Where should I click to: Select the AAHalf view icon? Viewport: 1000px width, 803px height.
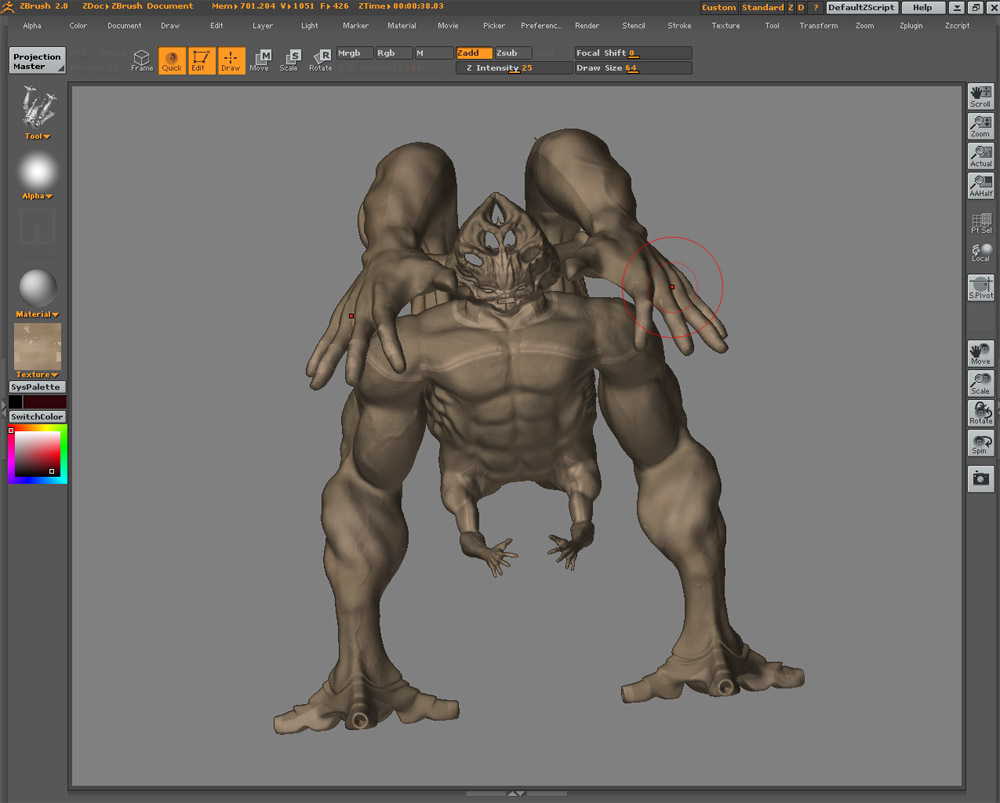(980, 186)
